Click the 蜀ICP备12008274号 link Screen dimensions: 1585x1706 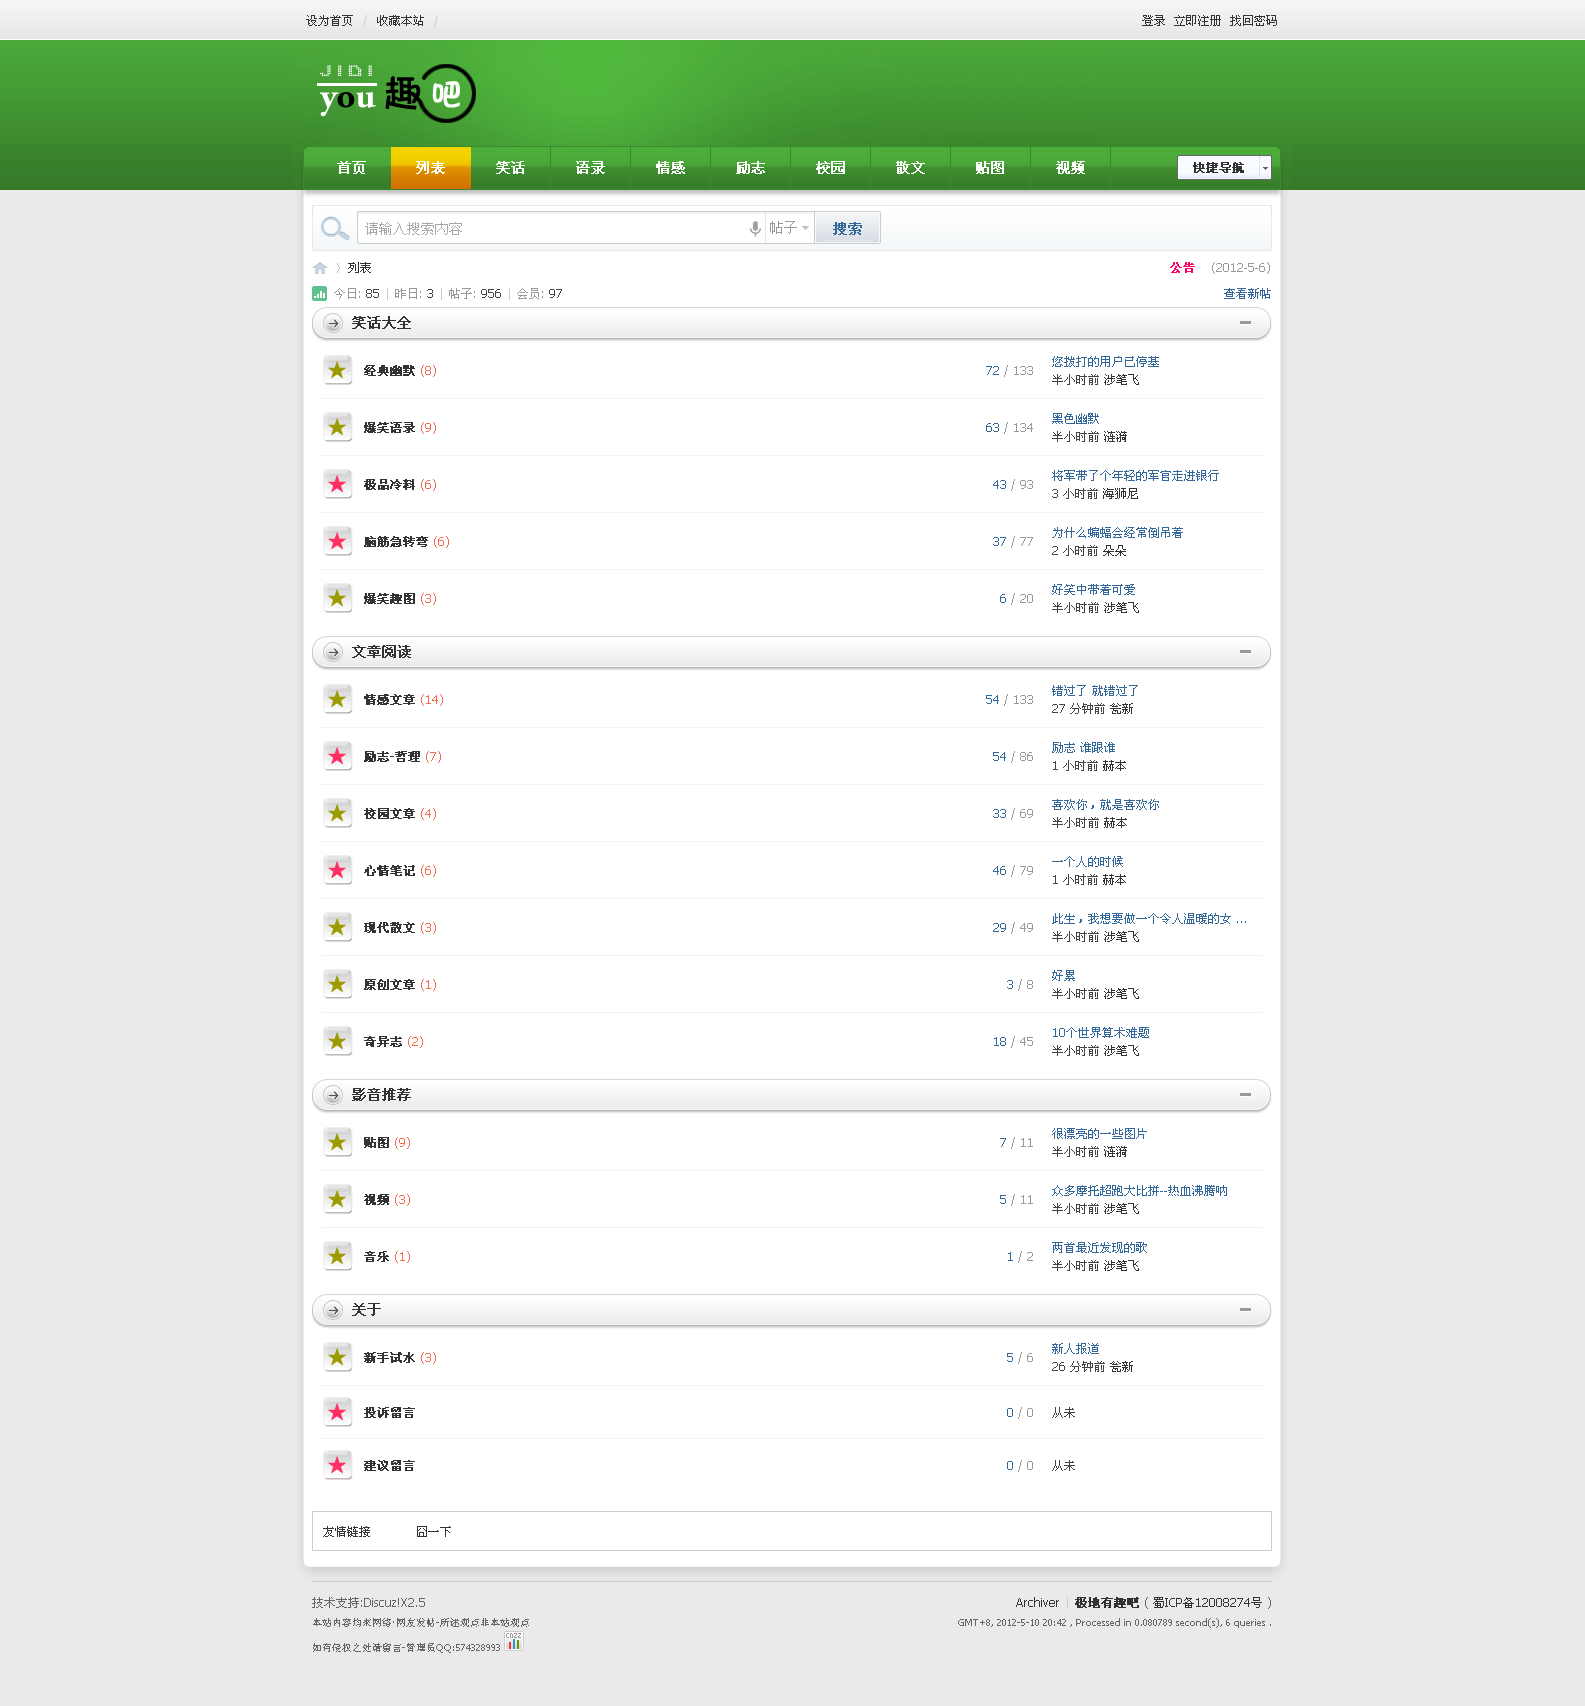[x=1207, y=1603]
